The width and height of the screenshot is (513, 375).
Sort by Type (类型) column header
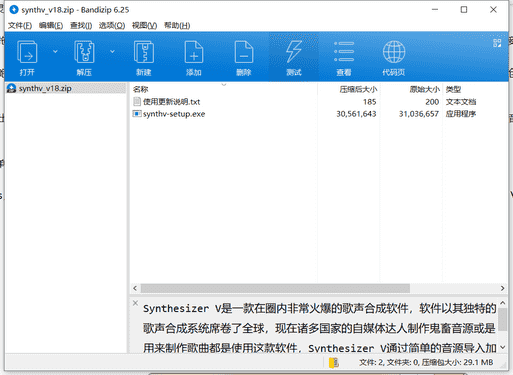475,89
